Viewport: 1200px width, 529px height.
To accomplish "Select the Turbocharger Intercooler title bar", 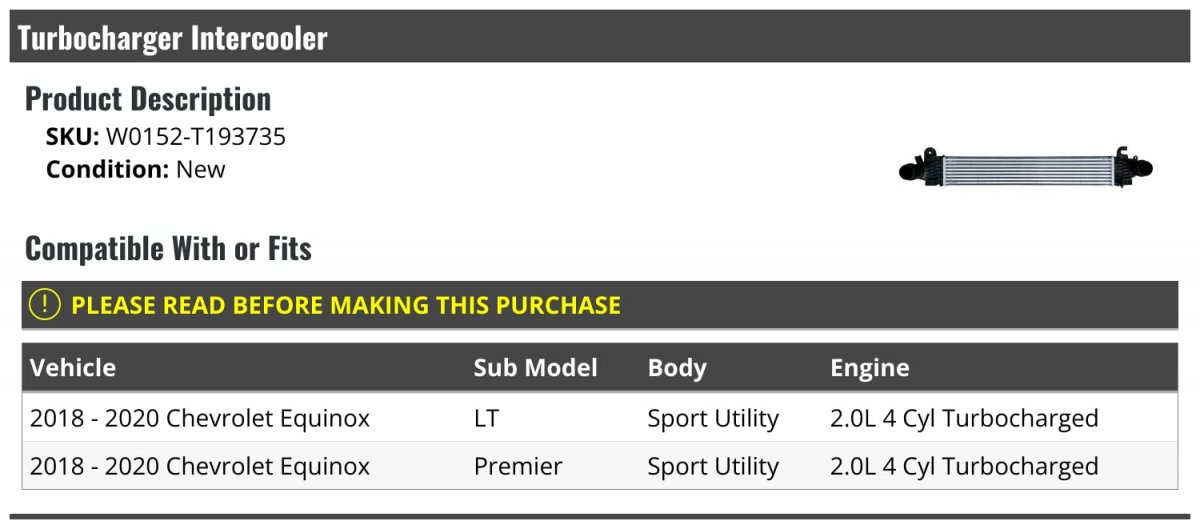I will [x=600, y=37].
